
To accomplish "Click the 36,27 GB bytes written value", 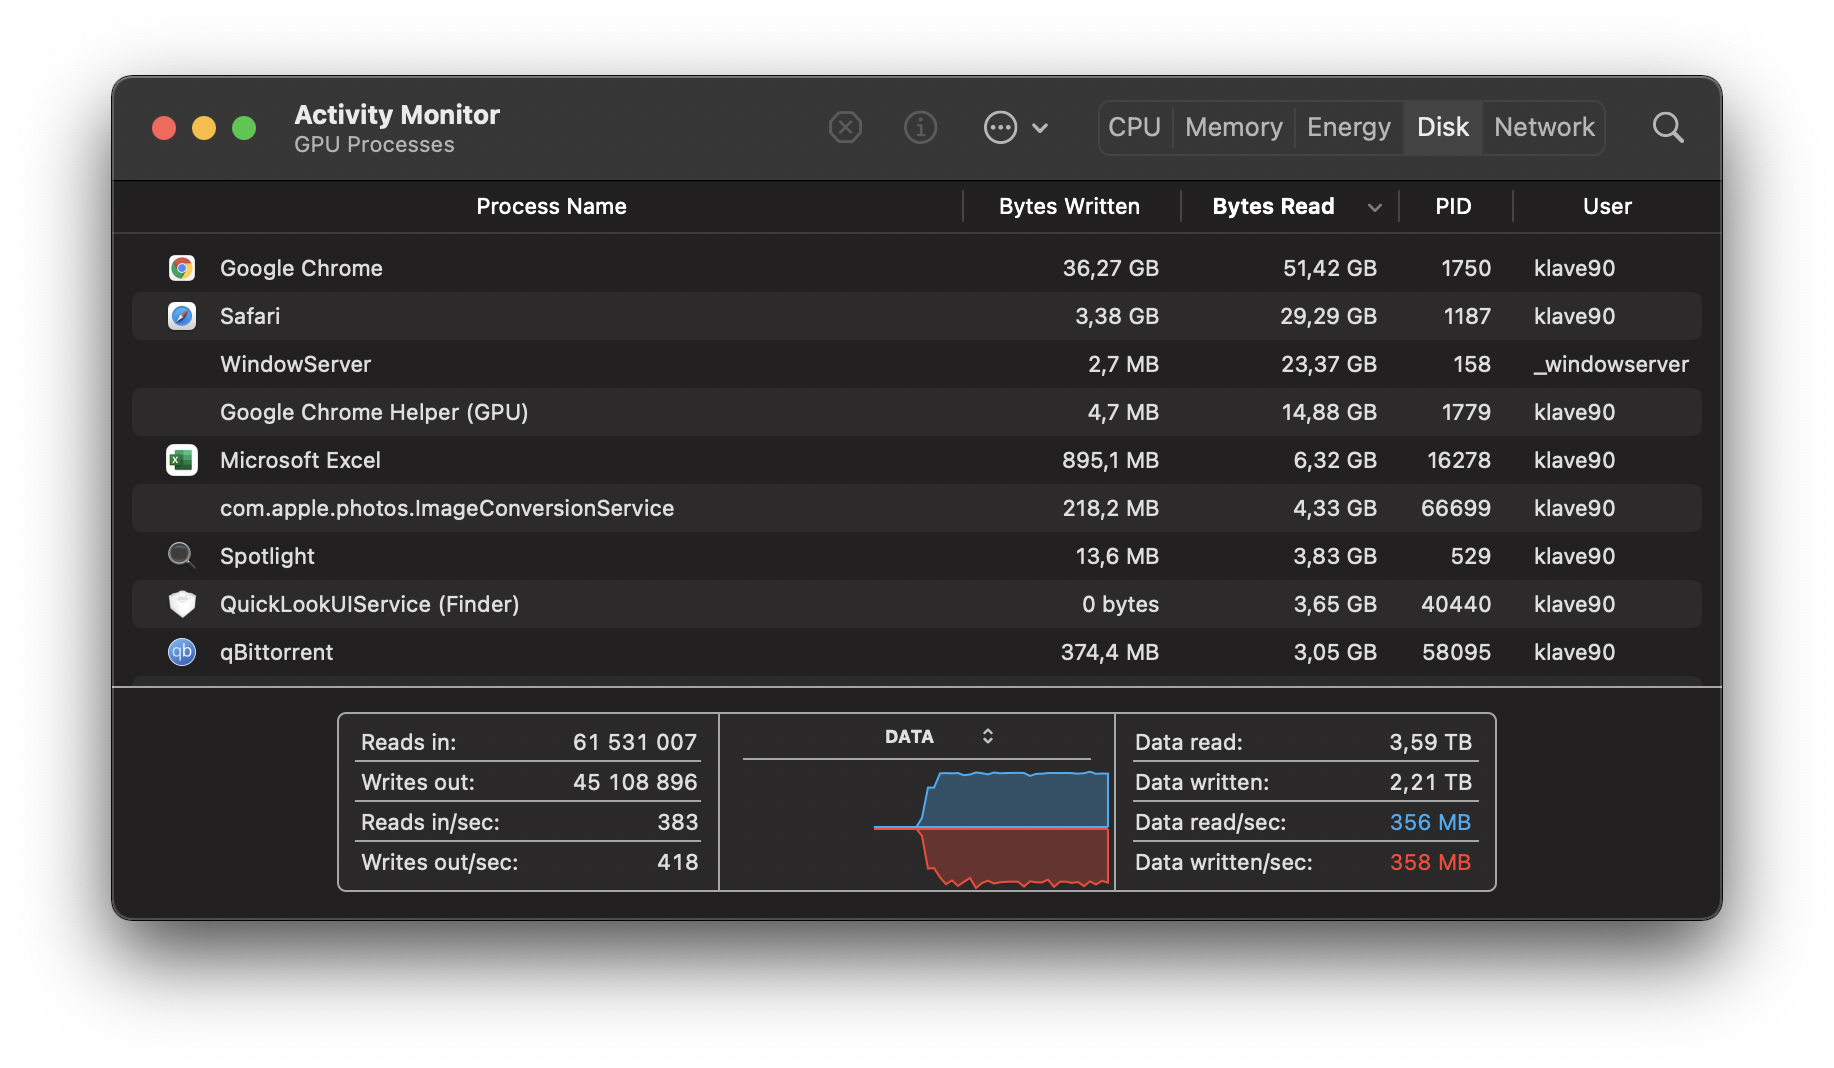I will click(x=1110, y=268).
